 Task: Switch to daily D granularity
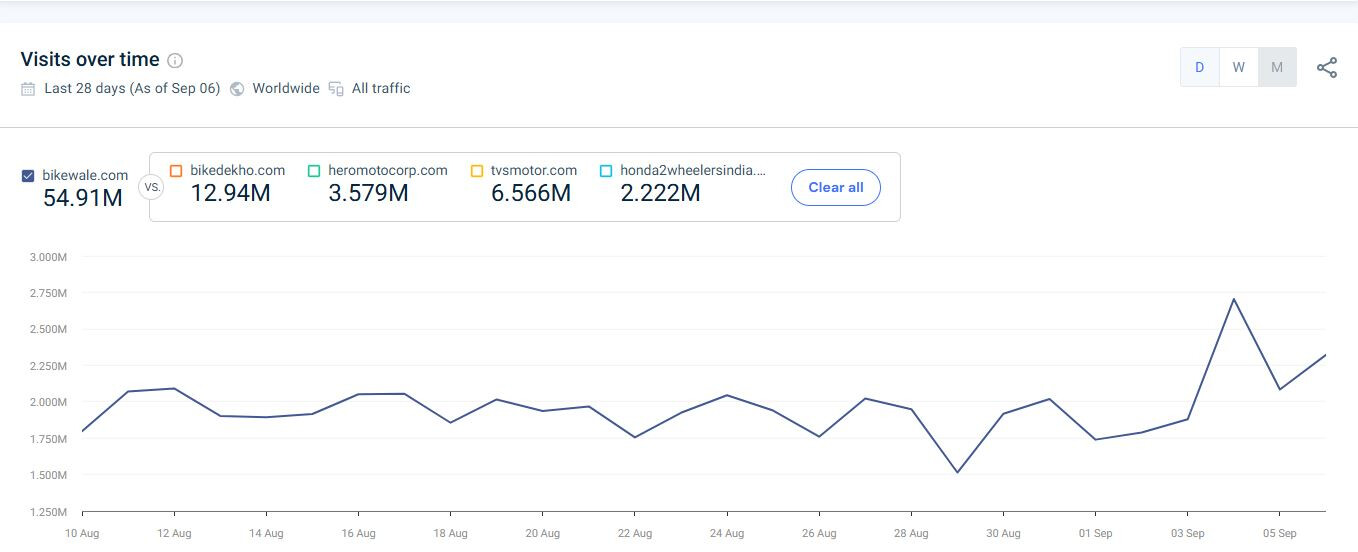coord(1199,68)
